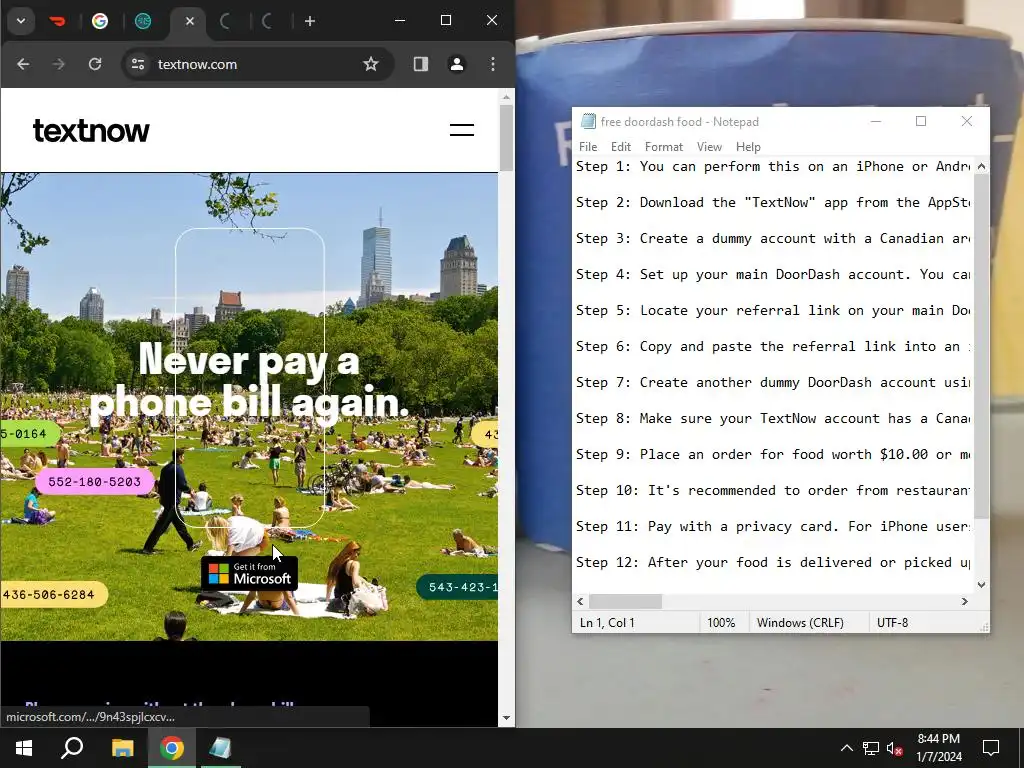1024x768 pixels.
Task: Click Windows (CRLF) status entry
Action: (x=800, y=623)
